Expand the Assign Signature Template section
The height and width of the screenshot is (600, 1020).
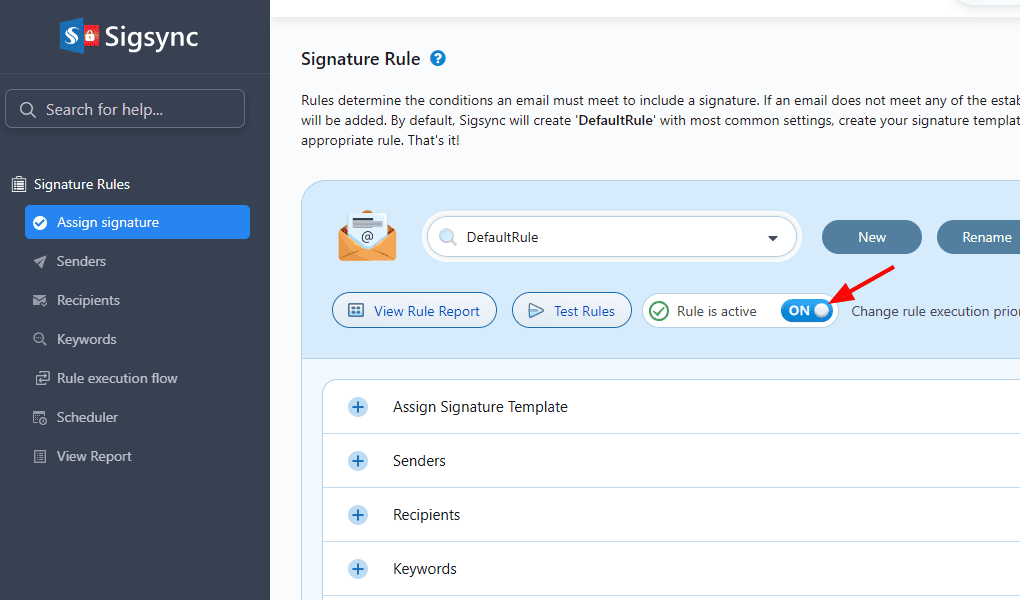[x=358, y=407]
